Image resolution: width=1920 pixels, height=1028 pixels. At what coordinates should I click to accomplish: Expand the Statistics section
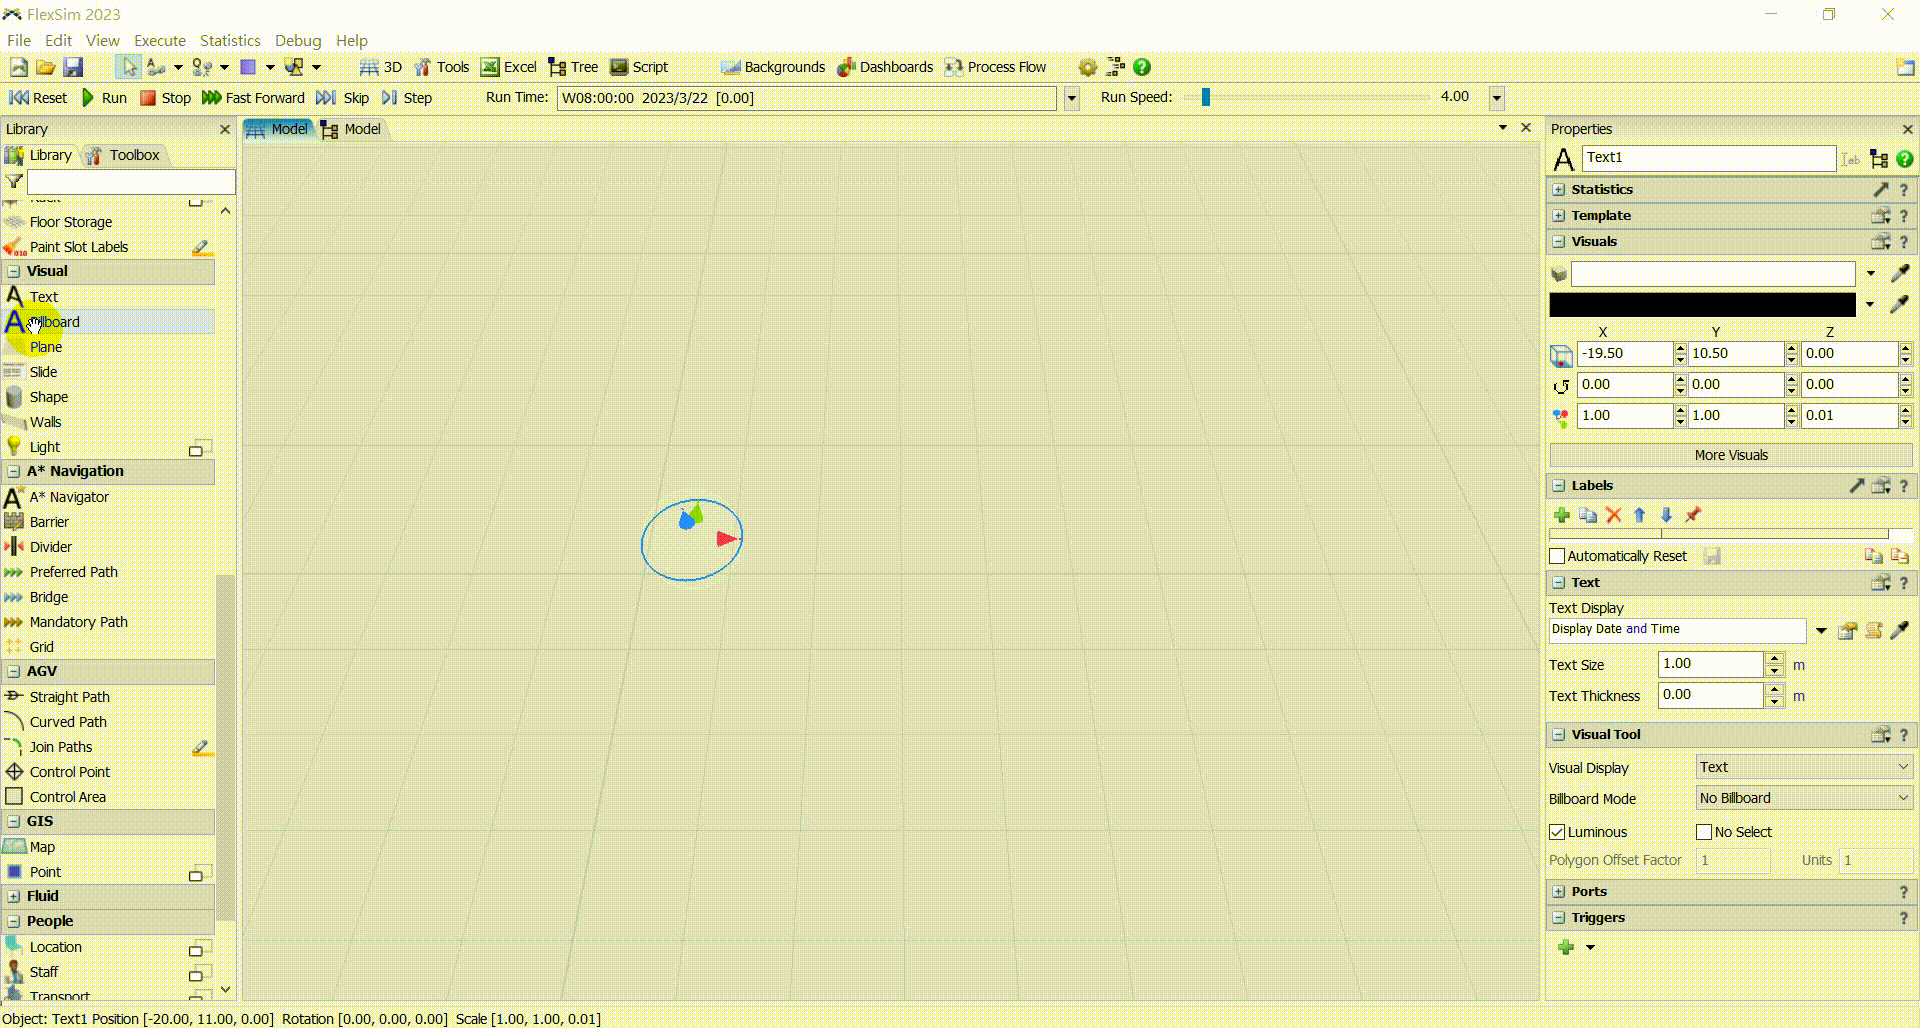click(x=1558, y=189)
